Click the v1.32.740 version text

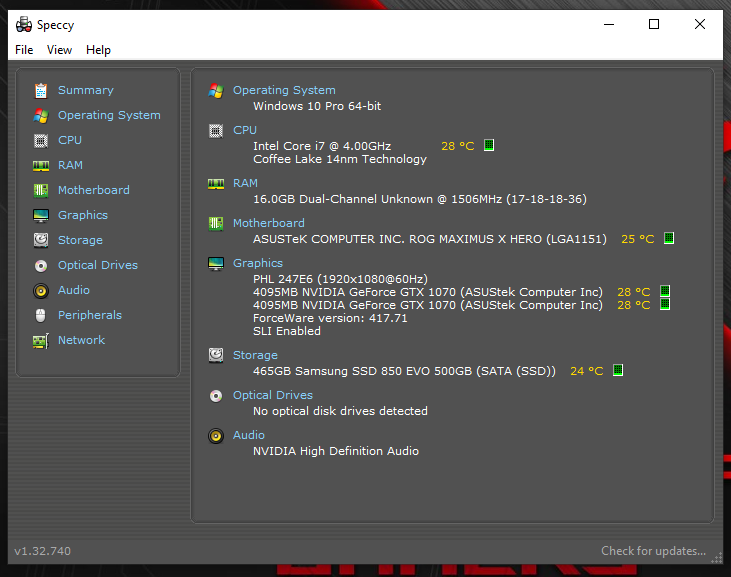click(x=42, y=551)
